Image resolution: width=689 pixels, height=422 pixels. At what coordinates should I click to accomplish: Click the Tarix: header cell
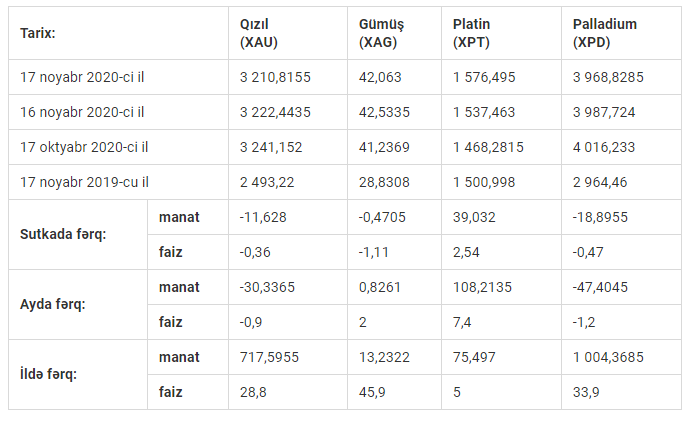click(38, 33)
